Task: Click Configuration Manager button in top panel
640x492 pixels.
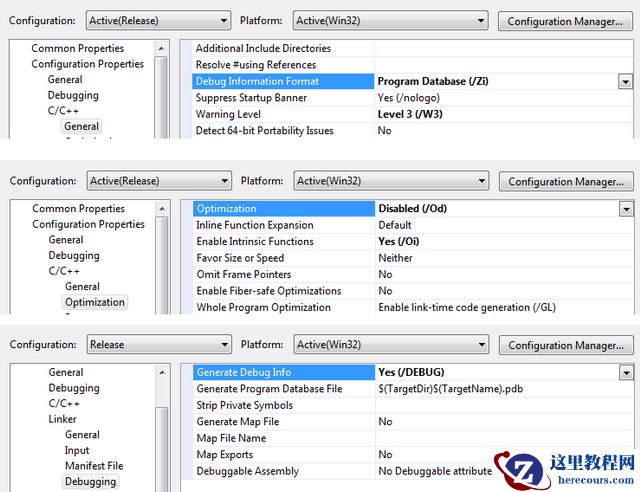Action: [565, 21]
